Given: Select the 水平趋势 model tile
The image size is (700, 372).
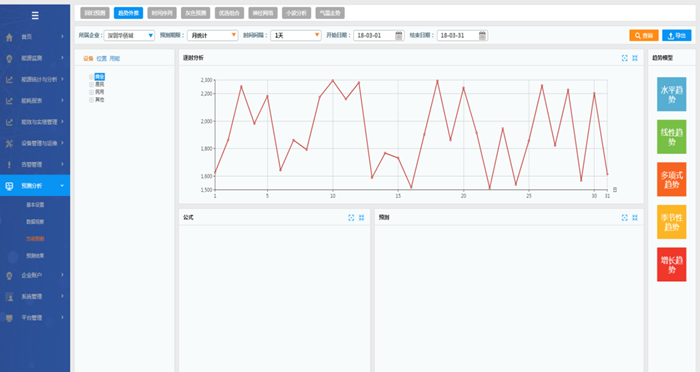Looking at the screenshot, I should click(671, 94).
